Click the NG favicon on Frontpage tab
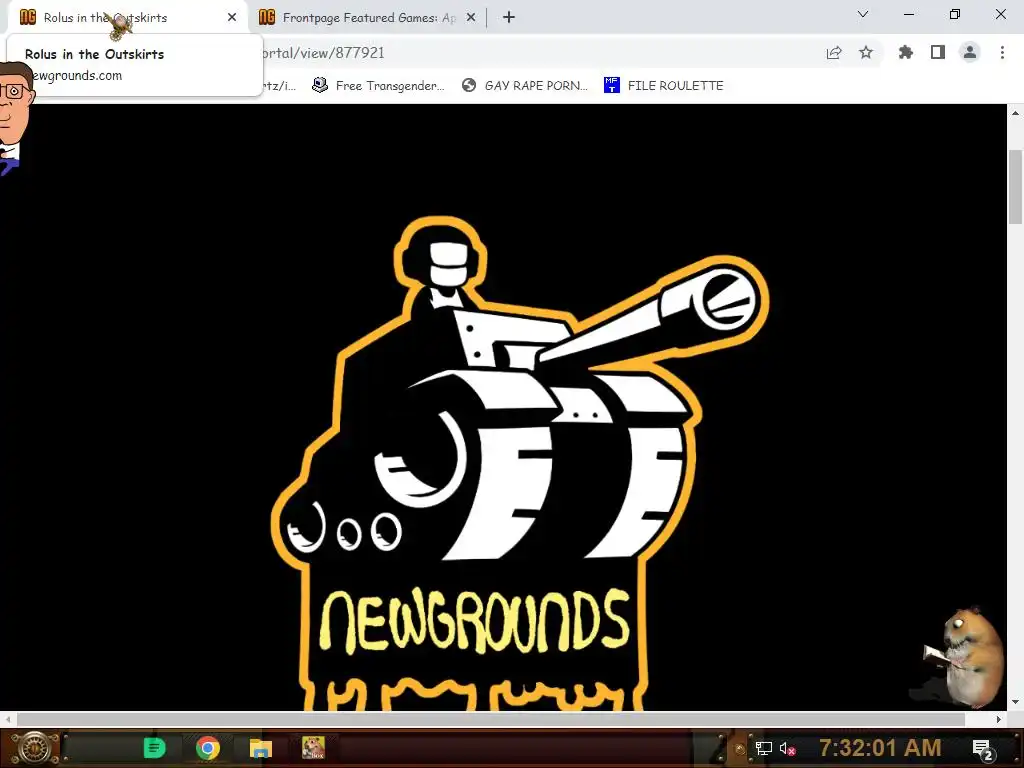Viewport: 1024px width, 768px height. 267,18
